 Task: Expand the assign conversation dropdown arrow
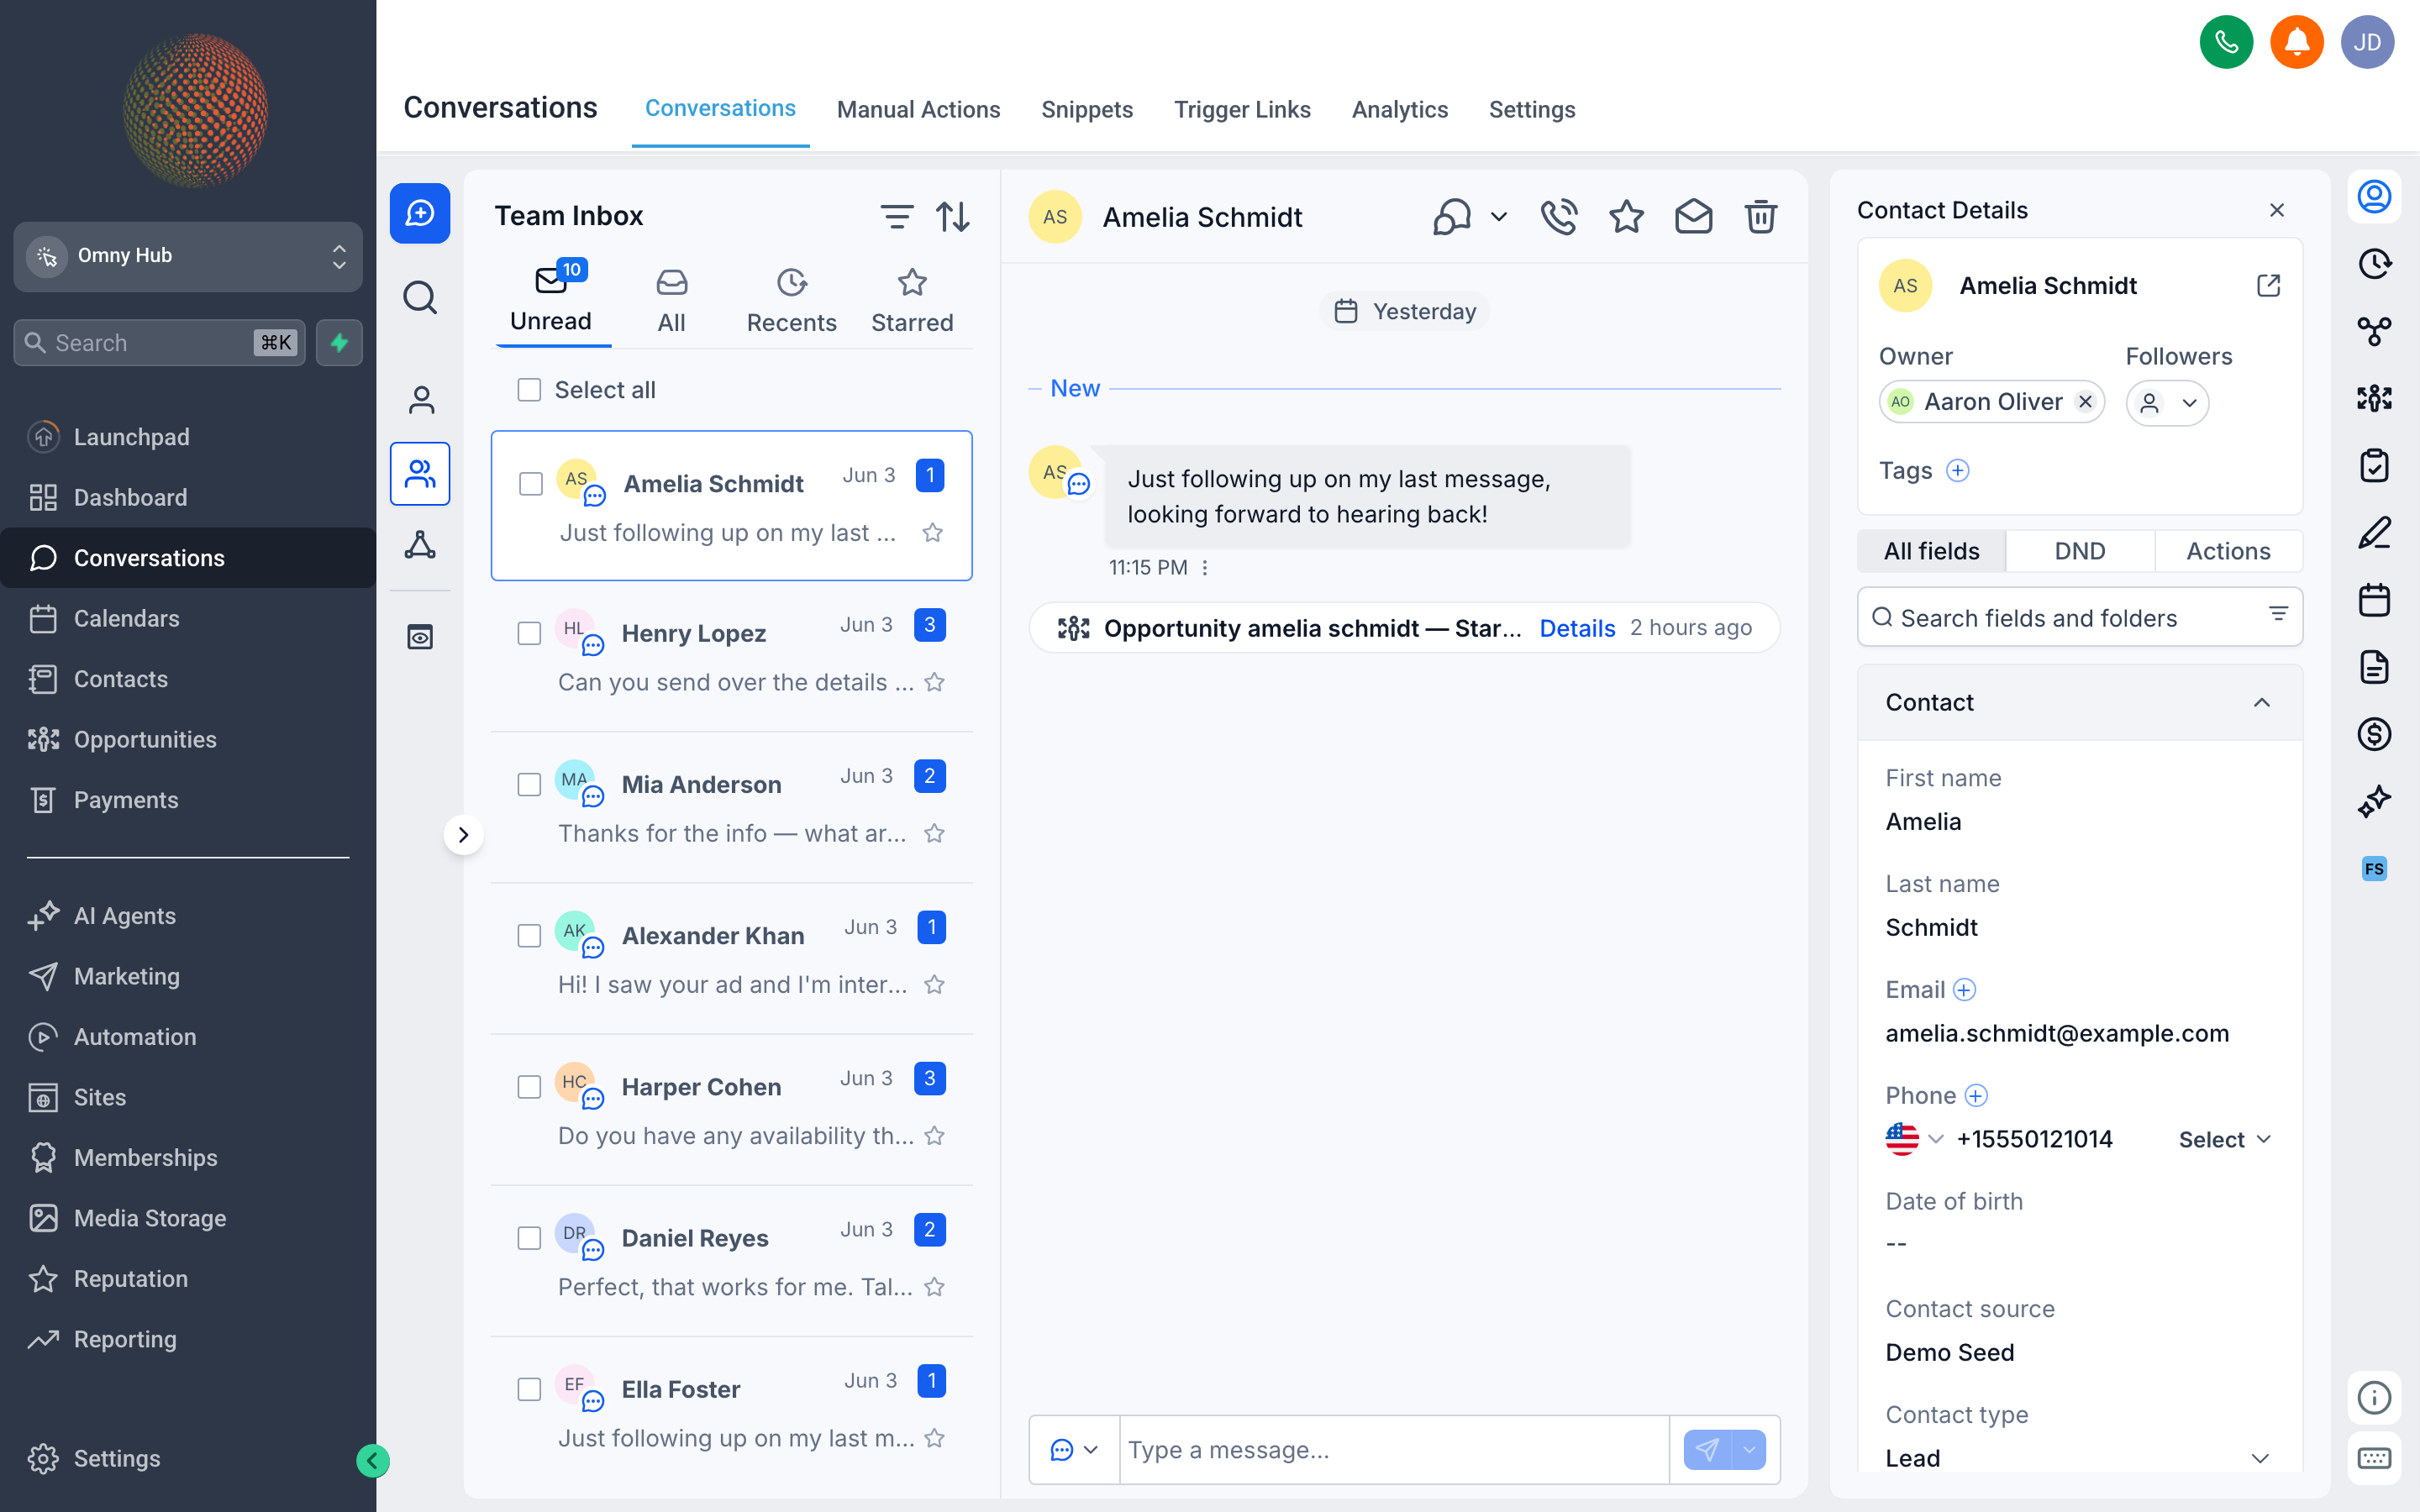coord(1498,216)
